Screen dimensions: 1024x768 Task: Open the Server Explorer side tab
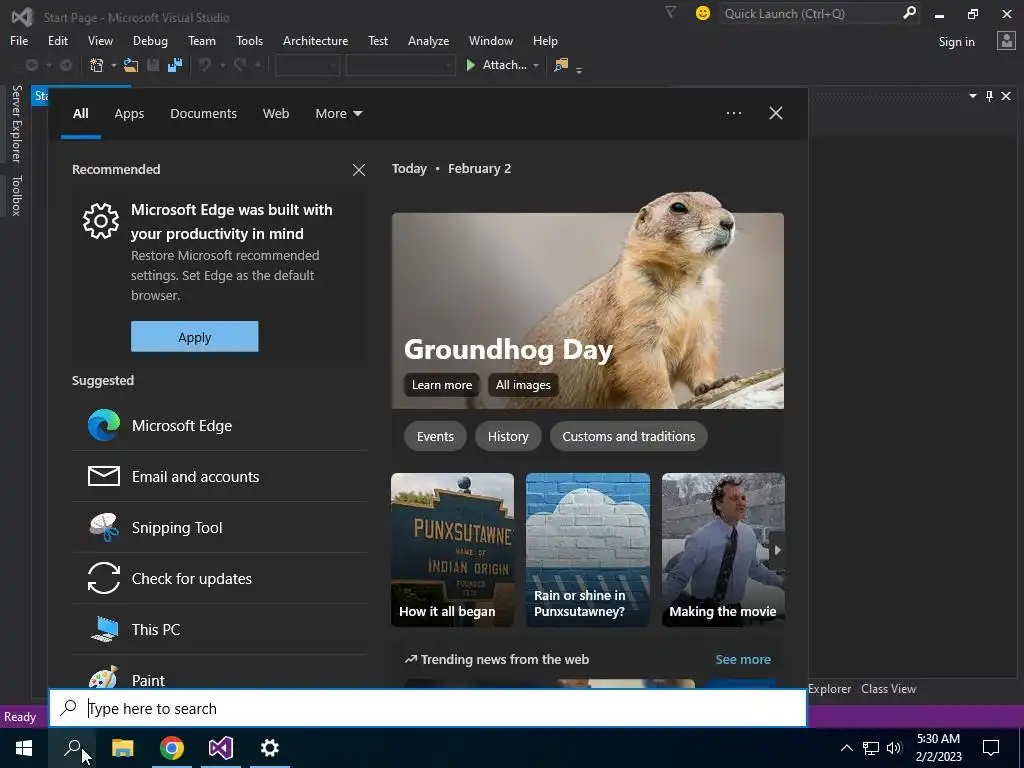pos(16,124)
